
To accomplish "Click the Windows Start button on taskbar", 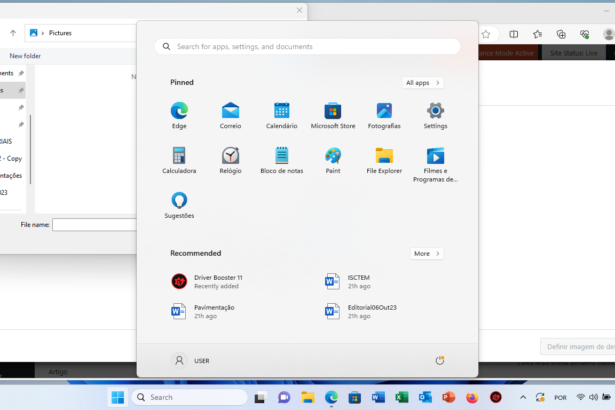I will tap(118, 397).
